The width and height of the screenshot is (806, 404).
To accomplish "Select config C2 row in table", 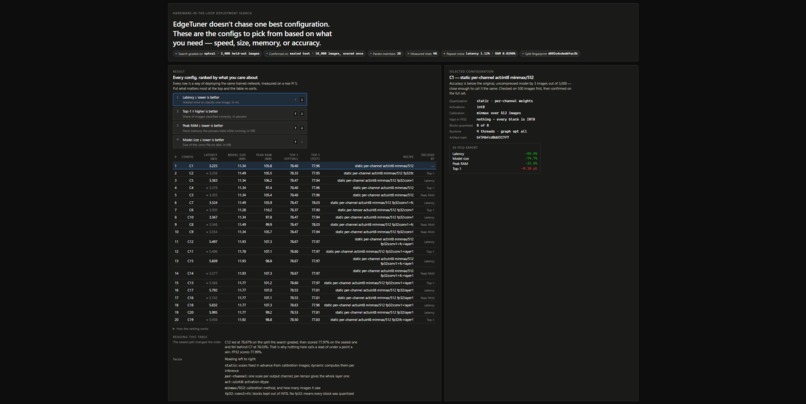I will pos(304,173).
